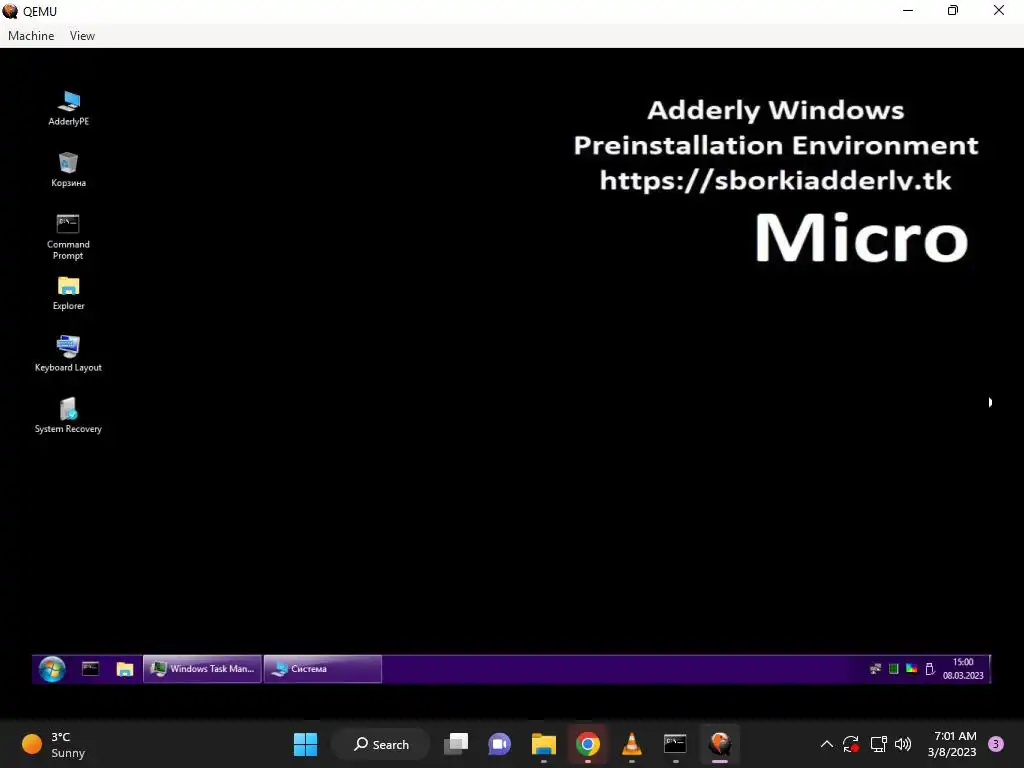Click the QEMU icon on host taskbar
The height and width of the screenshot is (768, 1024).
point(720,744)
